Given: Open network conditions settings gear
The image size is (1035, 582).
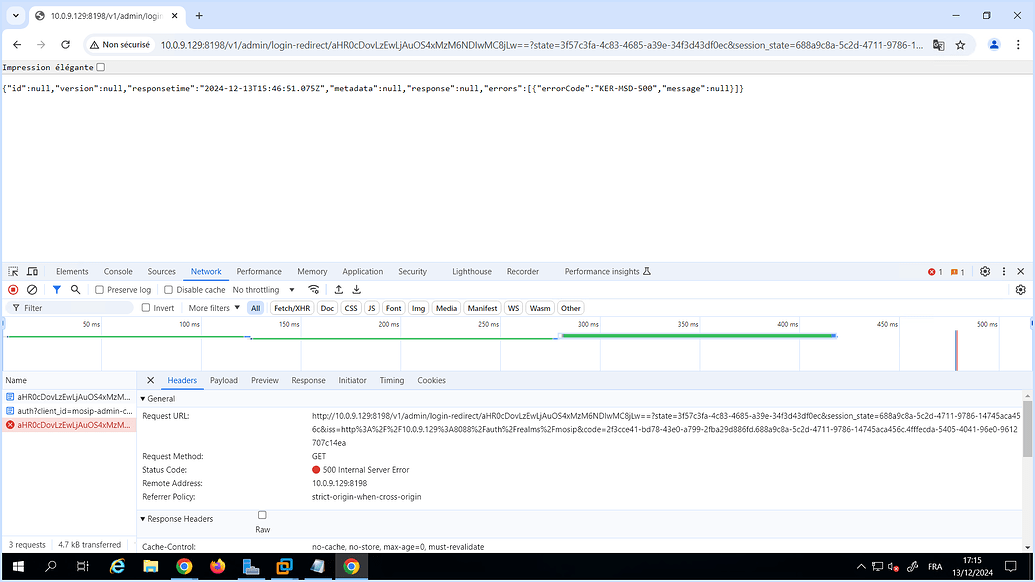Looking at the screenshot, I should pyautogui.click(x=1020, y=289).
